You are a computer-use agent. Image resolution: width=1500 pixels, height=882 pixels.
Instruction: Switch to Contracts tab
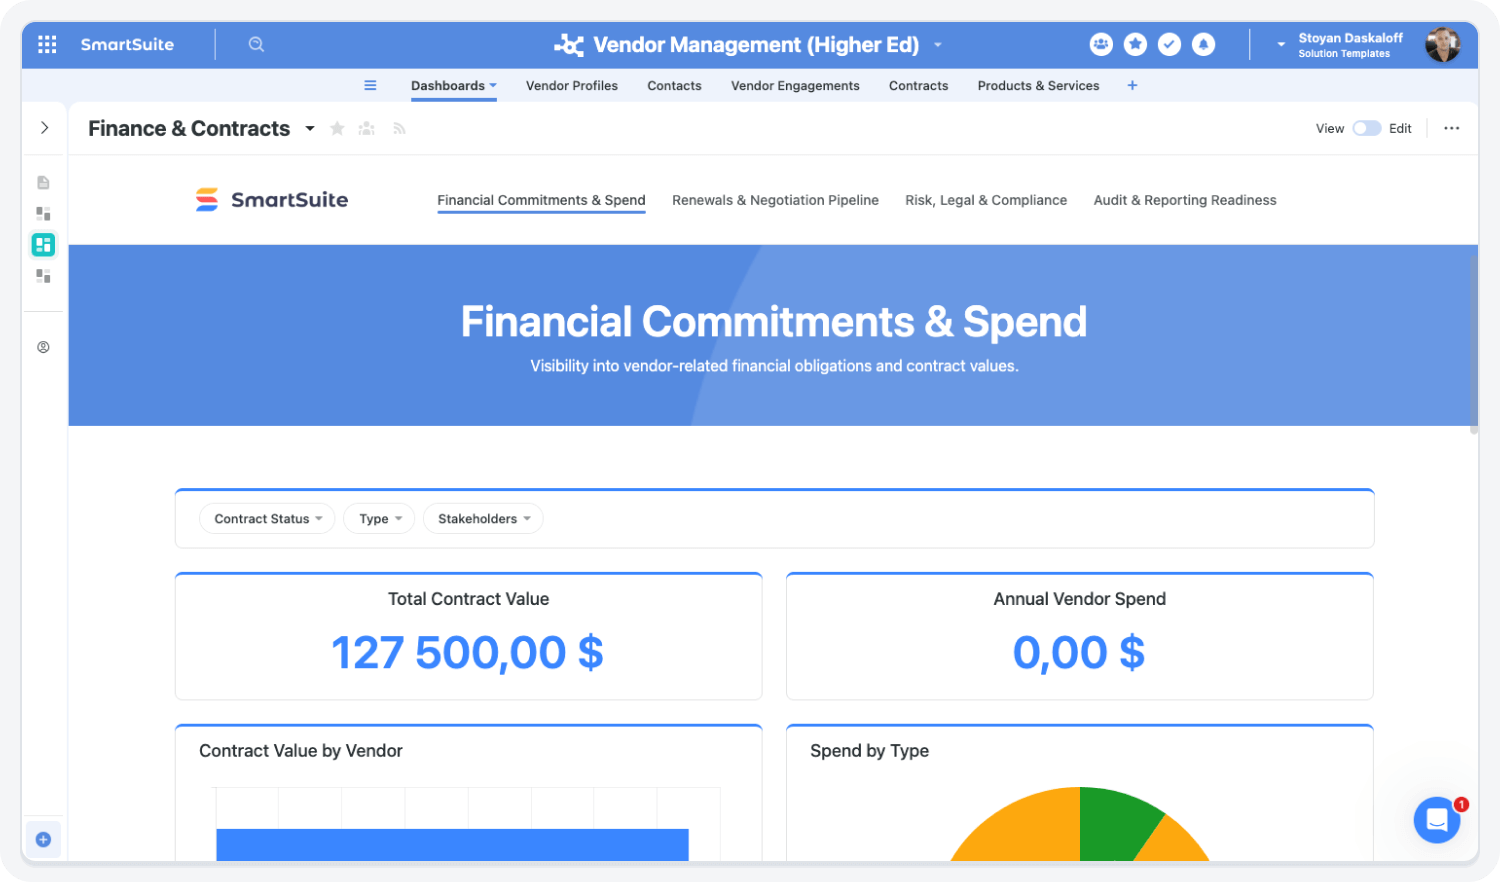[x=918, y=86]
